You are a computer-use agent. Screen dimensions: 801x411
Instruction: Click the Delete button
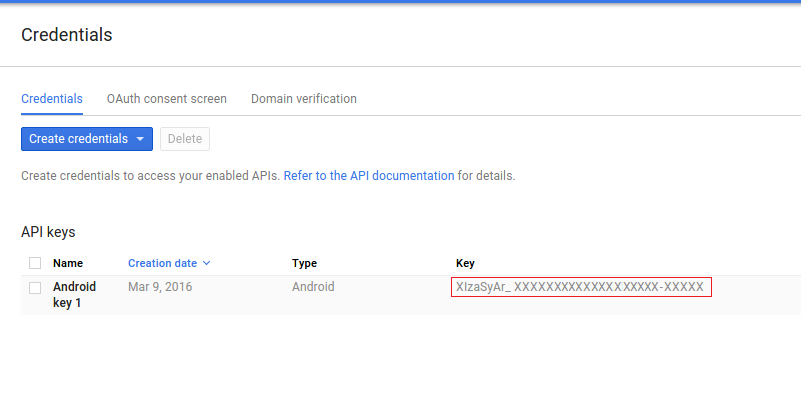click(x=185, y=139)
